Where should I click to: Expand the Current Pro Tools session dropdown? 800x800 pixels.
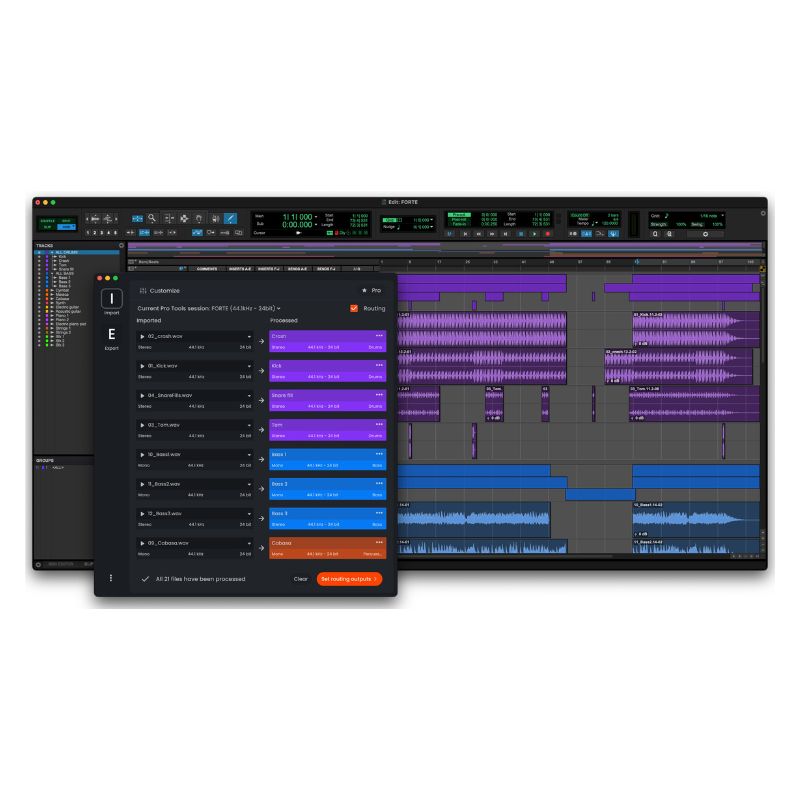[x=279, y=308]
